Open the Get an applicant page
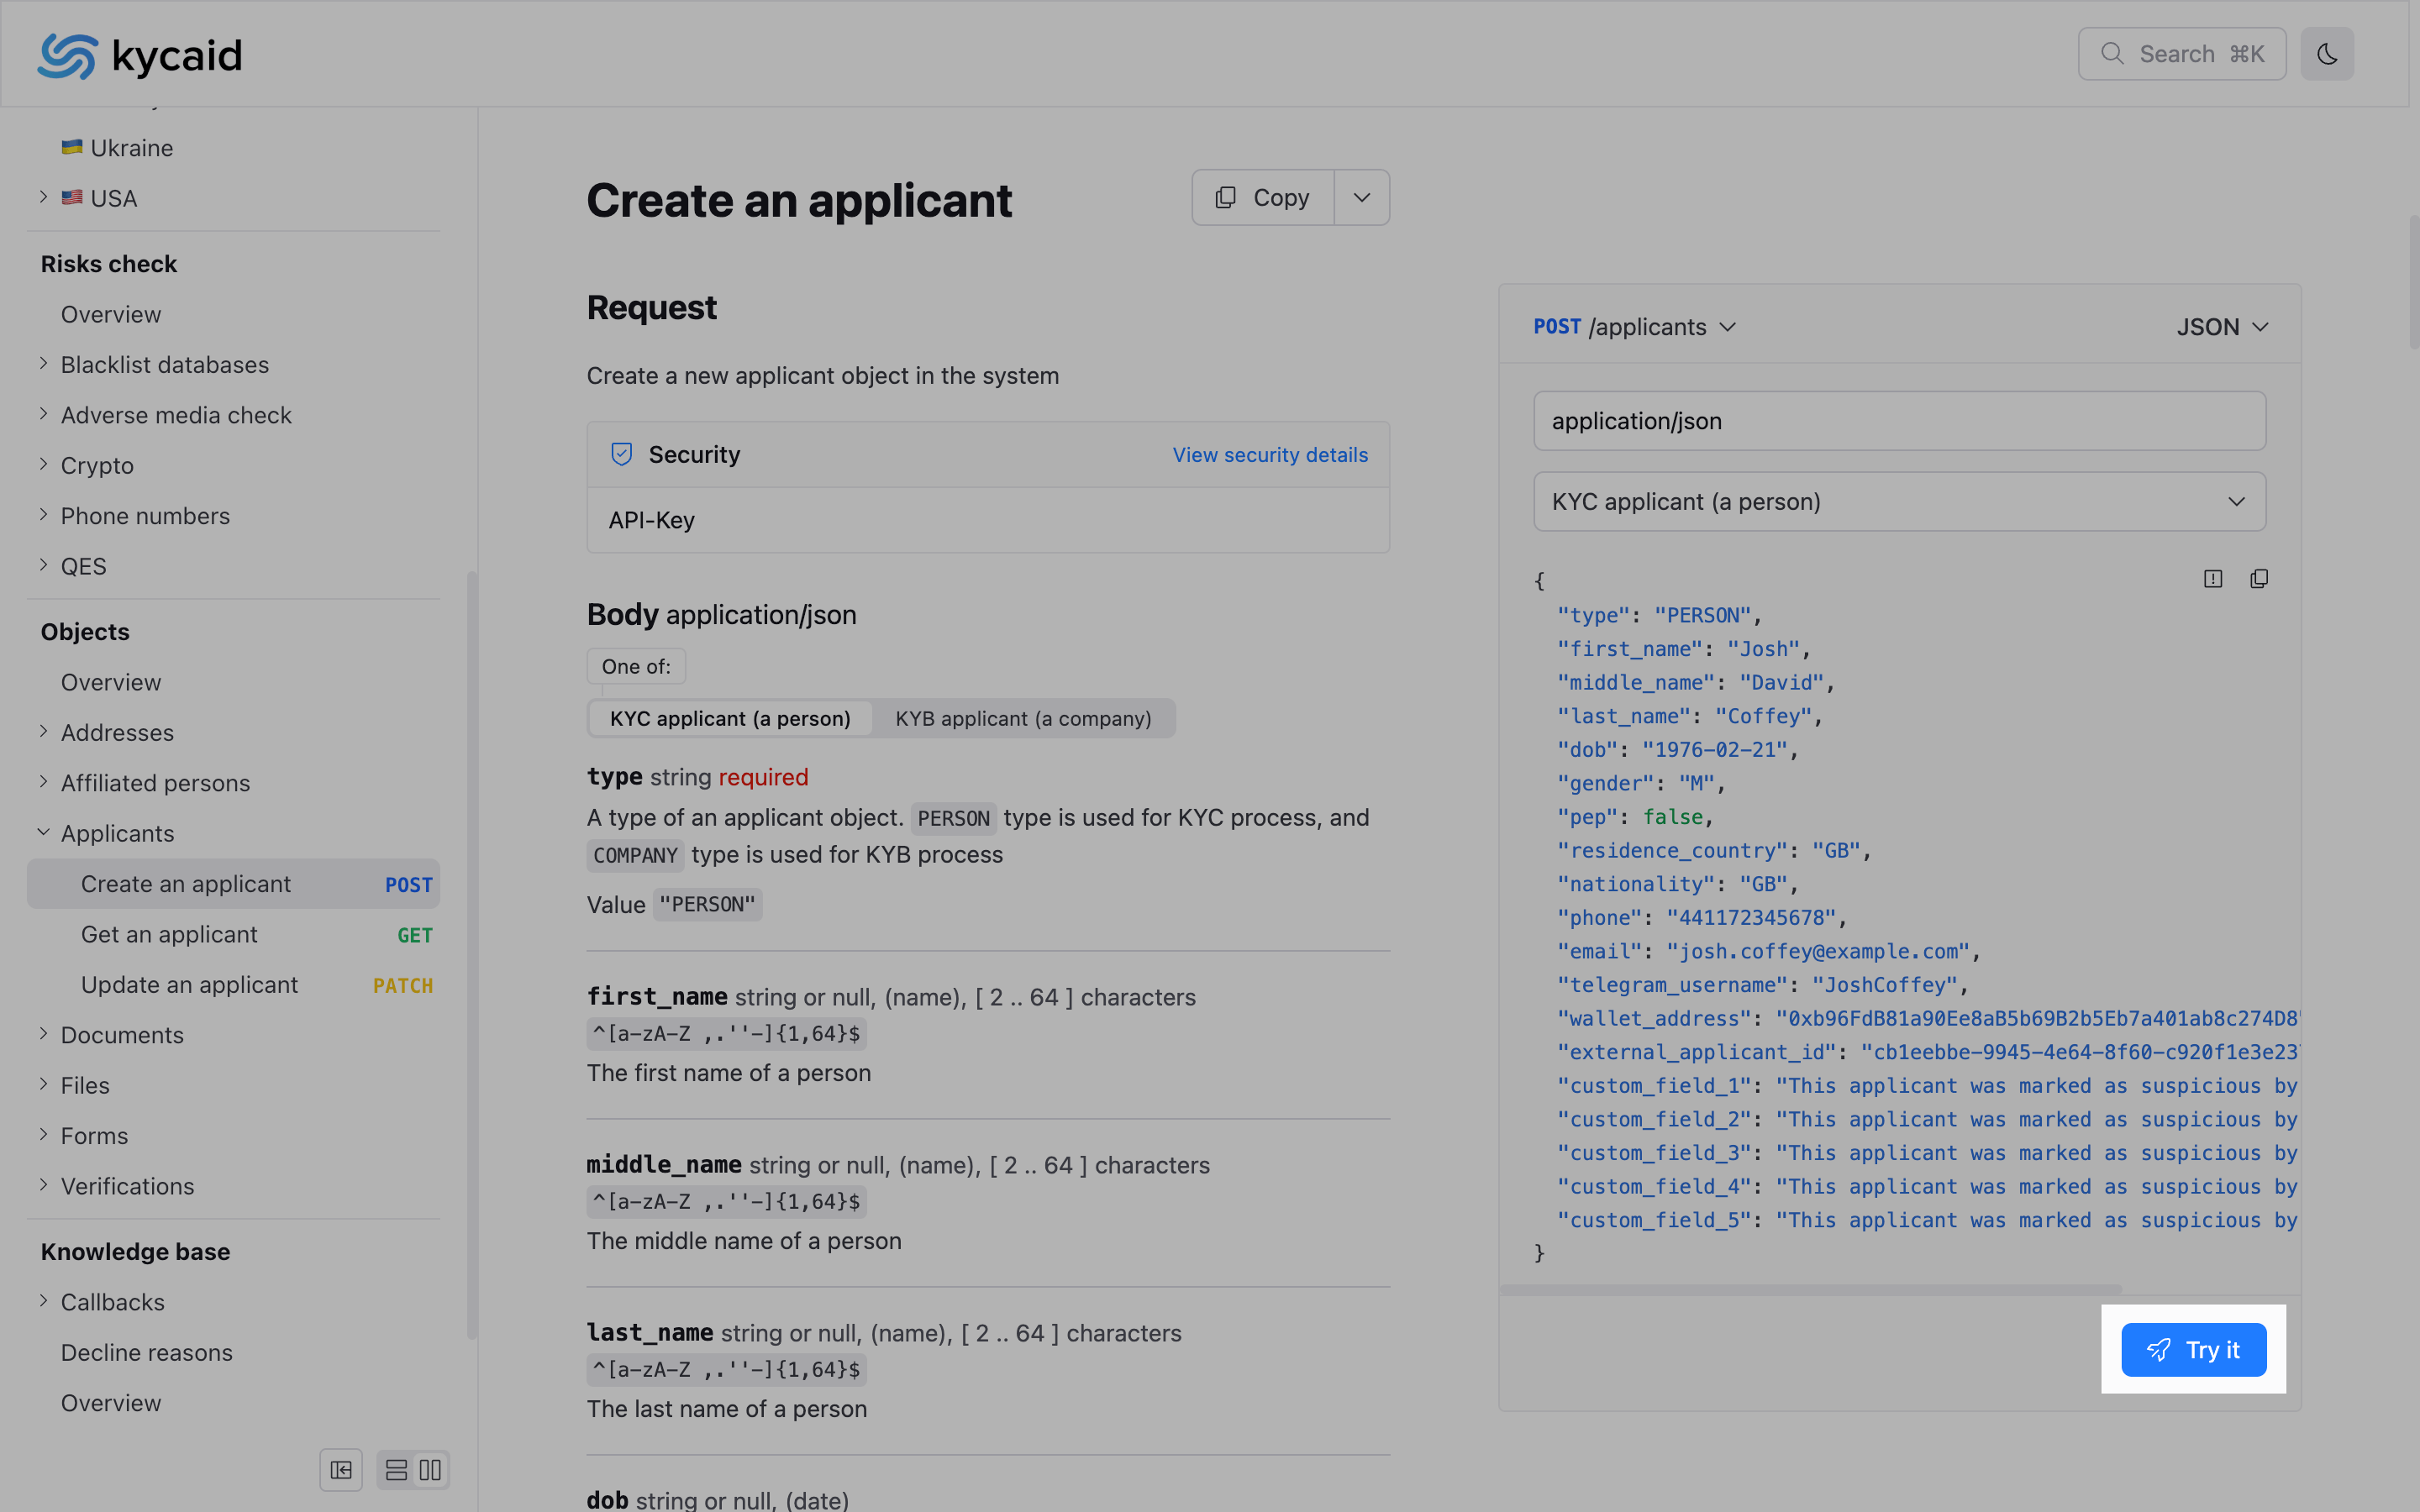 tap(169, 934)
